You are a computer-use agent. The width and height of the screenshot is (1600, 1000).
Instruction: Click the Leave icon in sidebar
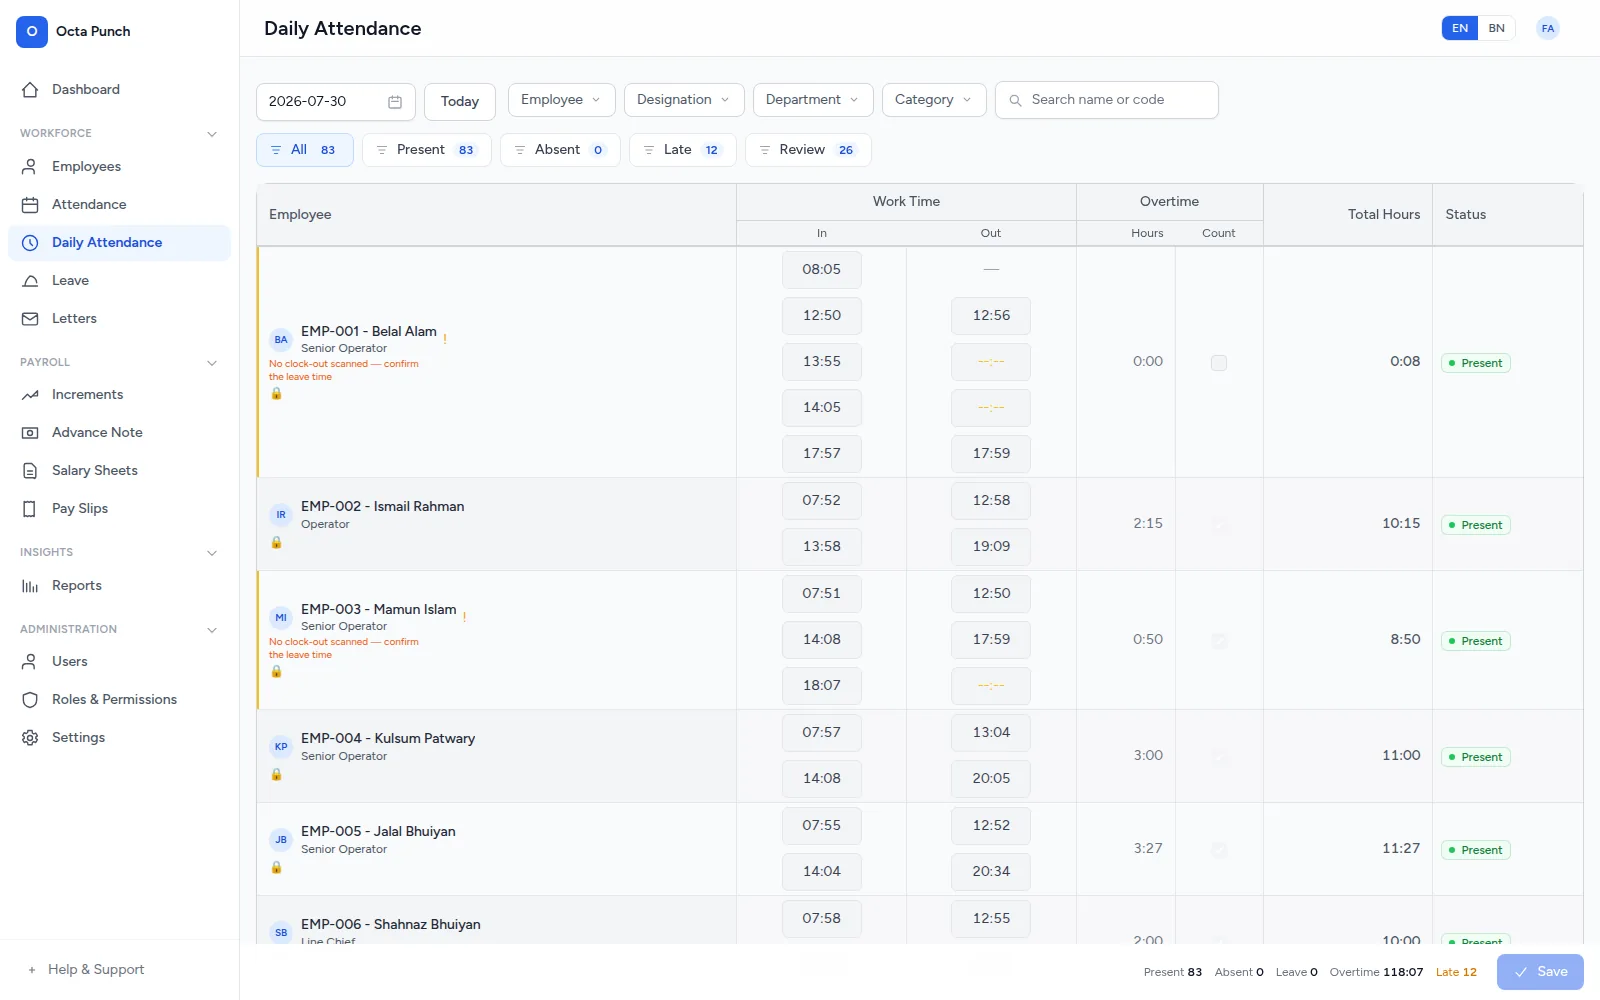(x=30, y=280)
